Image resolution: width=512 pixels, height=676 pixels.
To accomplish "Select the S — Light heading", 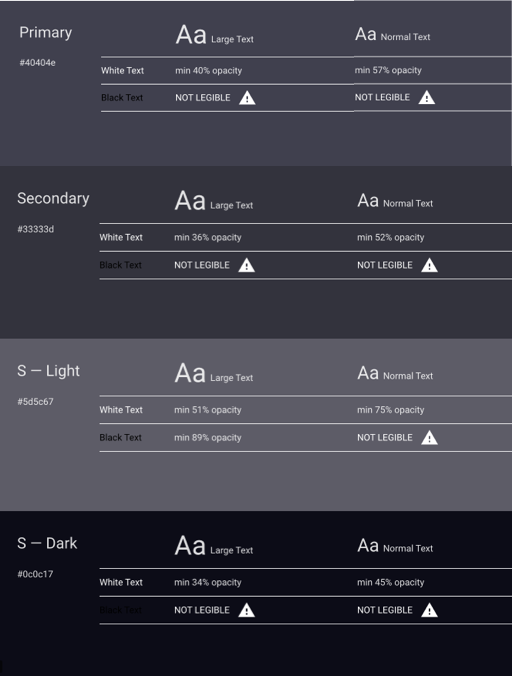I will click(x=49, y=371).
